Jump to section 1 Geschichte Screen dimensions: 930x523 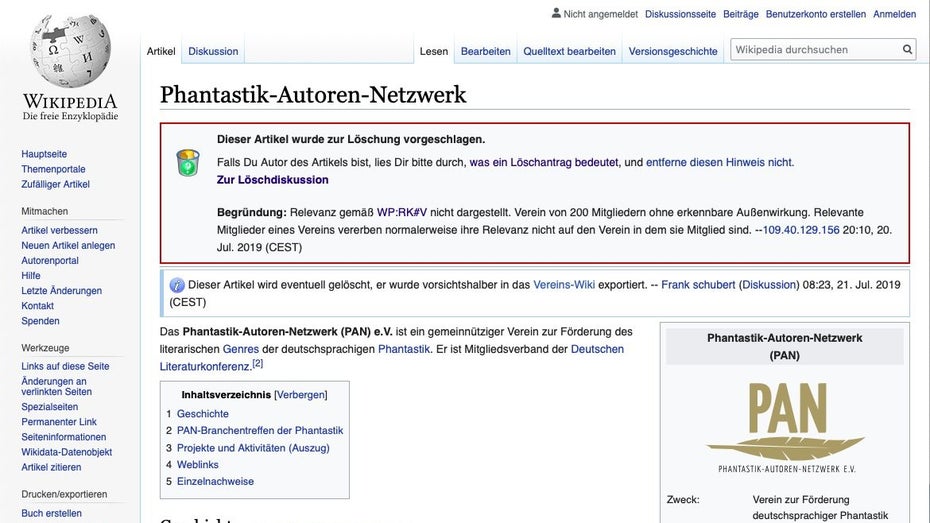click(202, 414)
